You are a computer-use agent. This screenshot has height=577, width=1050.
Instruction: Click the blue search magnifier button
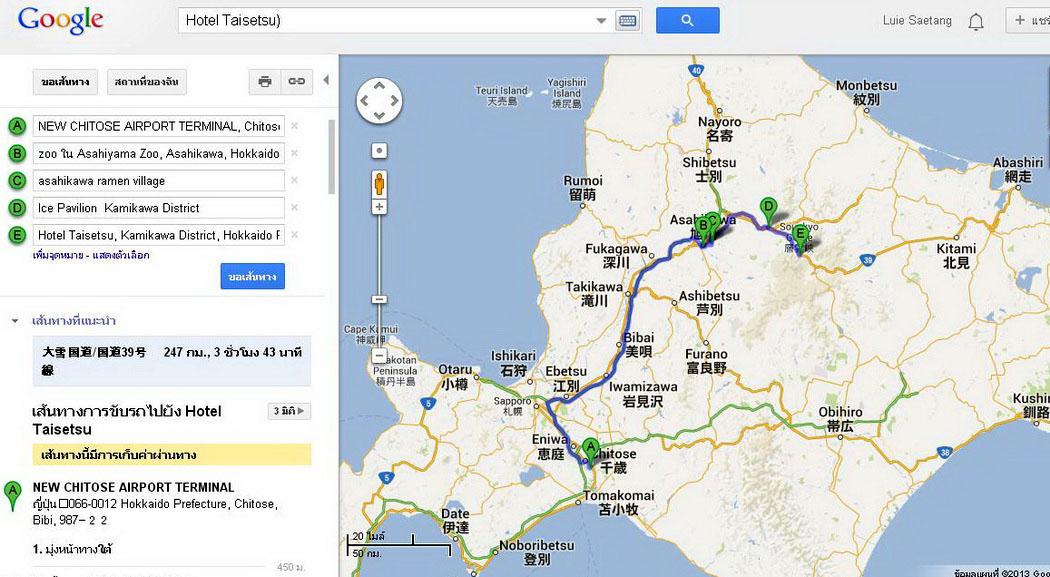[687, 20]
